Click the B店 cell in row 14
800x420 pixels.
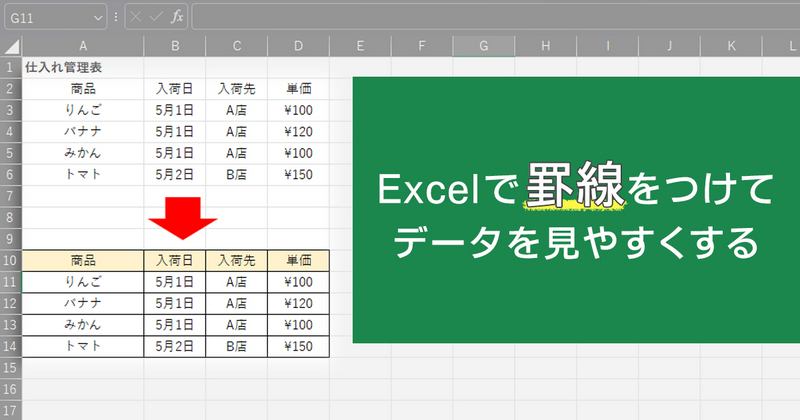(236, 346)
